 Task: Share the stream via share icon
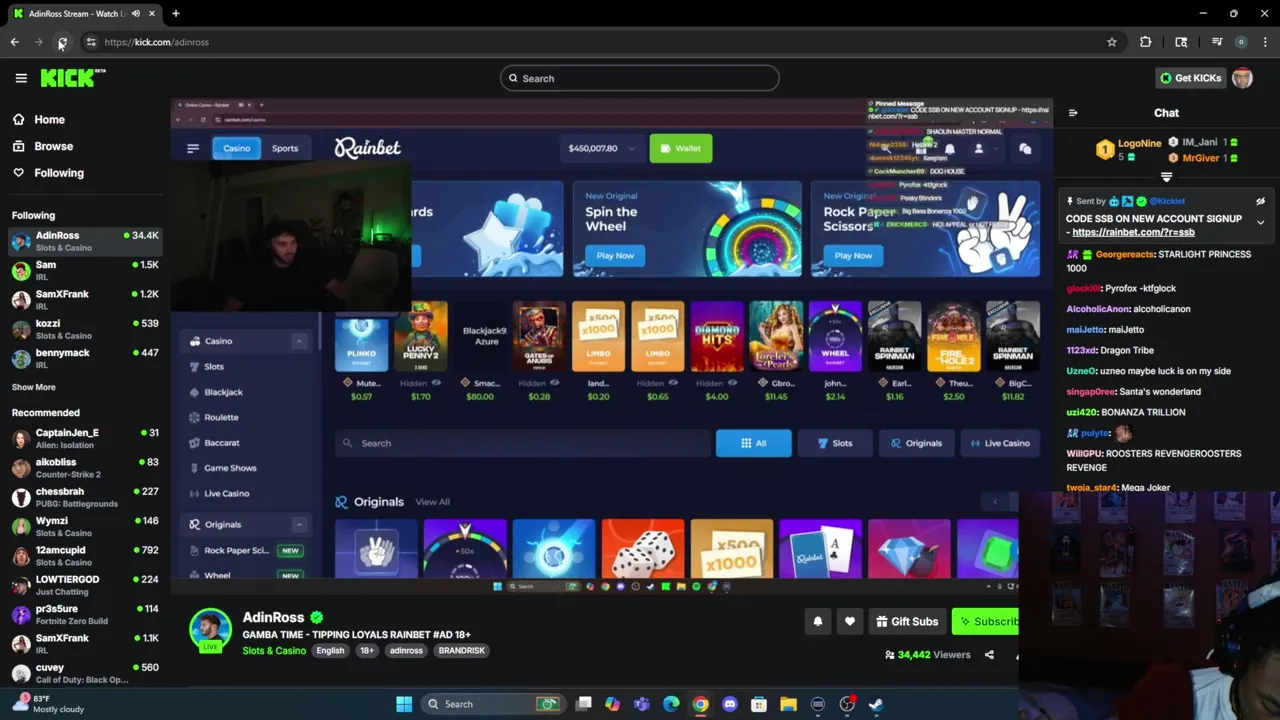[989, 655]
